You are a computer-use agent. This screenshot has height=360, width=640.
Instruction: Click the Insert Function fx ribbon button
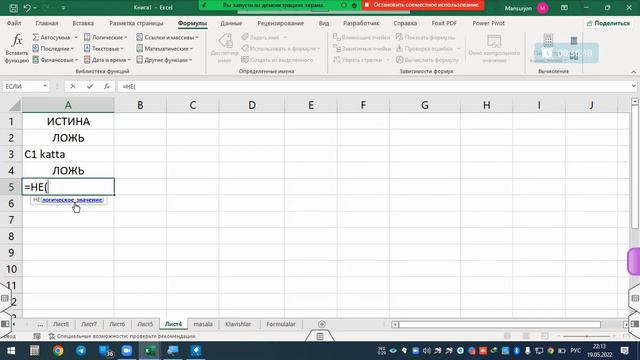(x=16, y=48)
